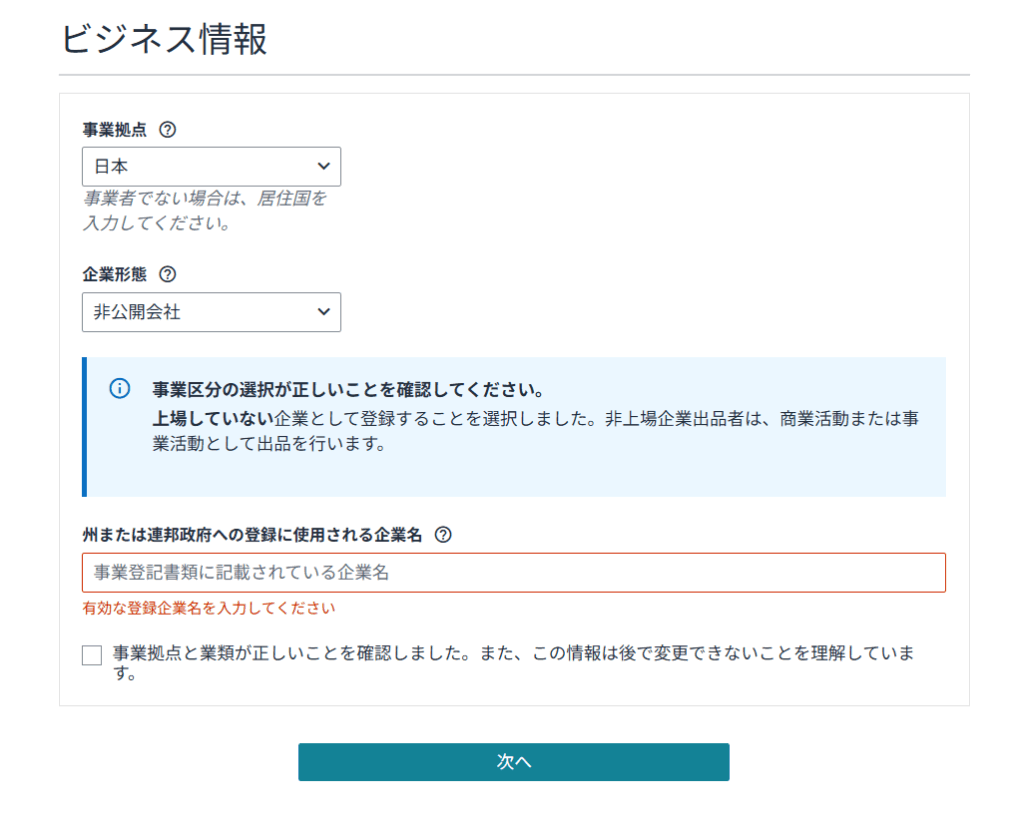
Task: Click the help icon beside 事業拠点
Action: (x=168, y=129)
